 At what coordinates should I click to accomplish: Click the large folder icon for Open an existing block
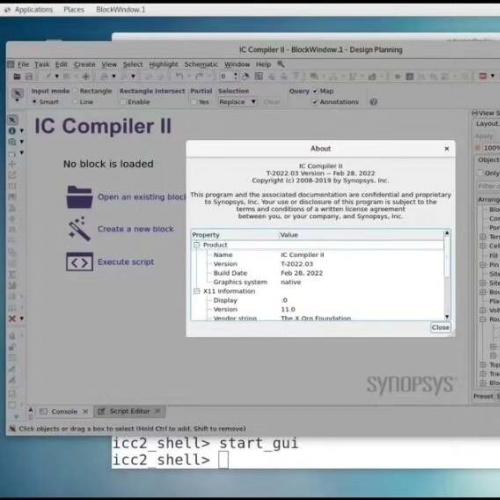pyautogui.click(x=79, y=197)
